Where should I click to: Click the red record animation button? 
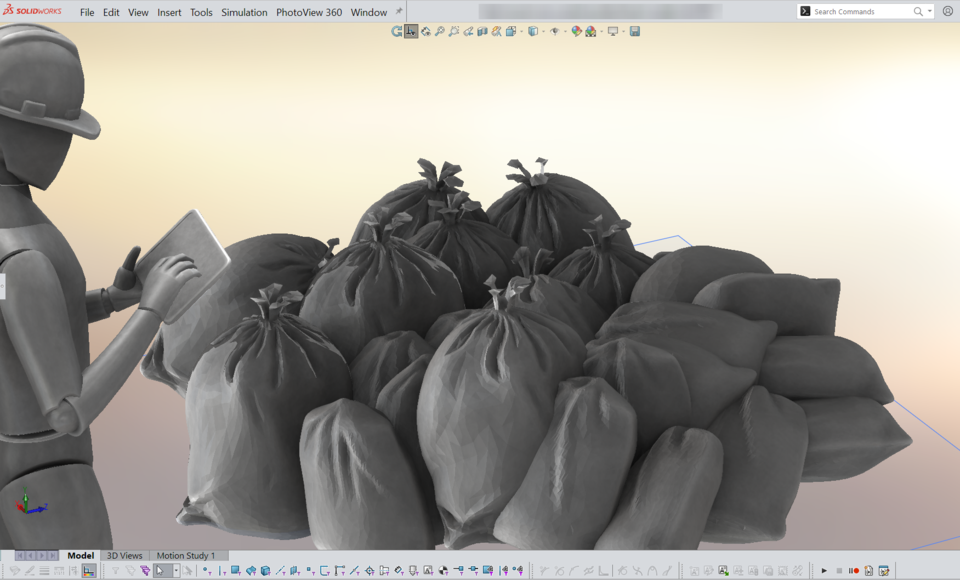click(857, 570)
